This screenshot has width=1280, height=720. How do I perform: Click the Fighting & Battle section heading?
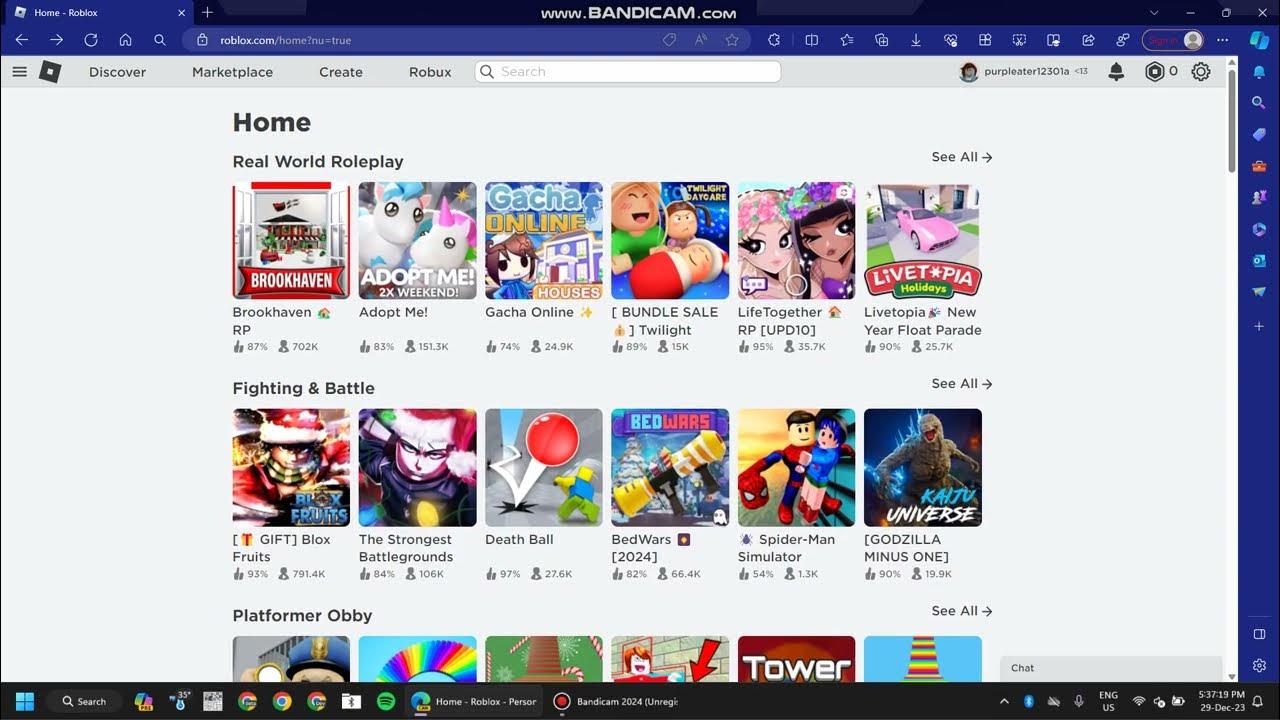tap(303, 388)
